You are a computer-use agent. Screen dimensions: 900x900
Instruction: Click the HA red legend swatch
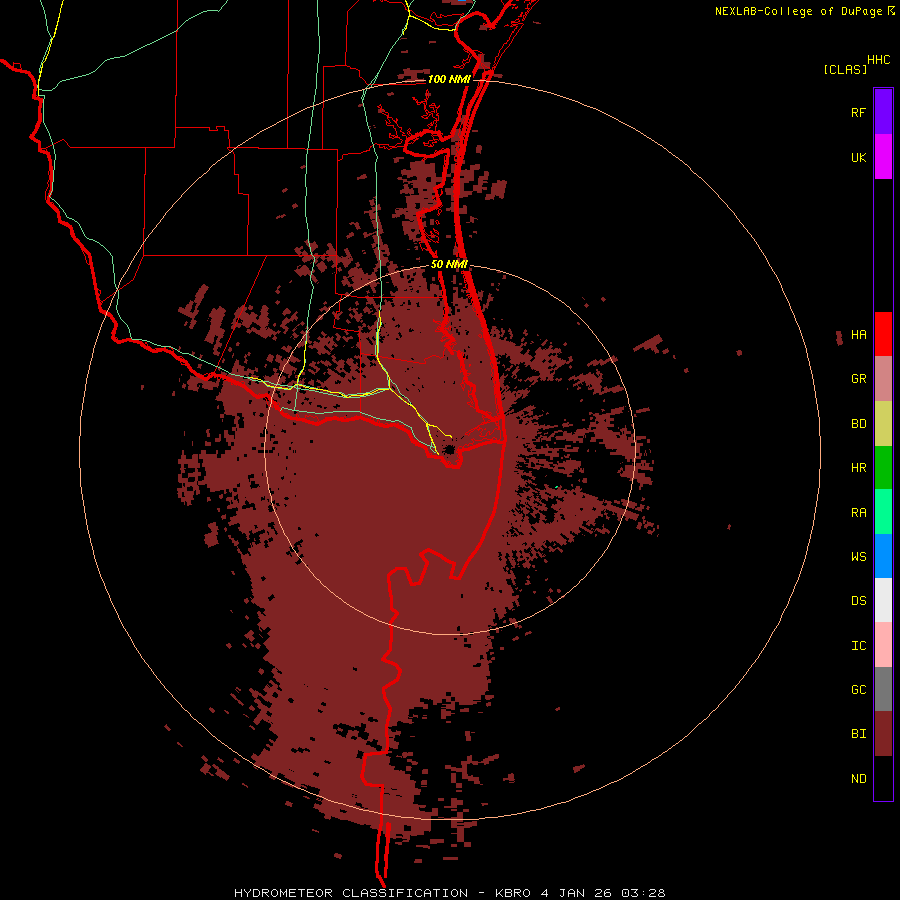tap(883, 334)
